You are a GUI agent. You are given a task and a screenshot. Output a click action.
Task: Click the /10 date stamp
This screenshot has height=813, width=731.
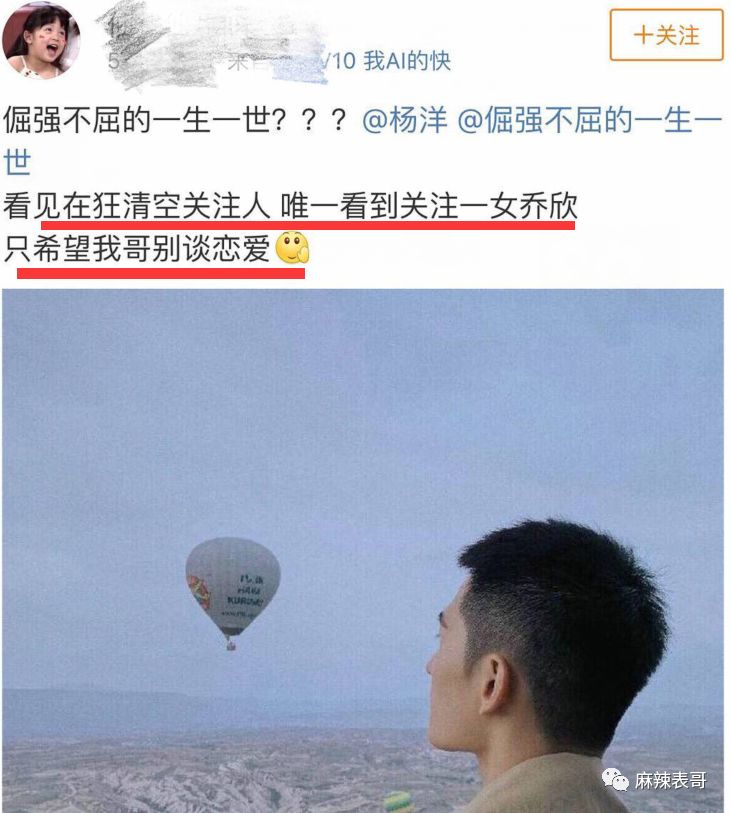tap(339, 61)
